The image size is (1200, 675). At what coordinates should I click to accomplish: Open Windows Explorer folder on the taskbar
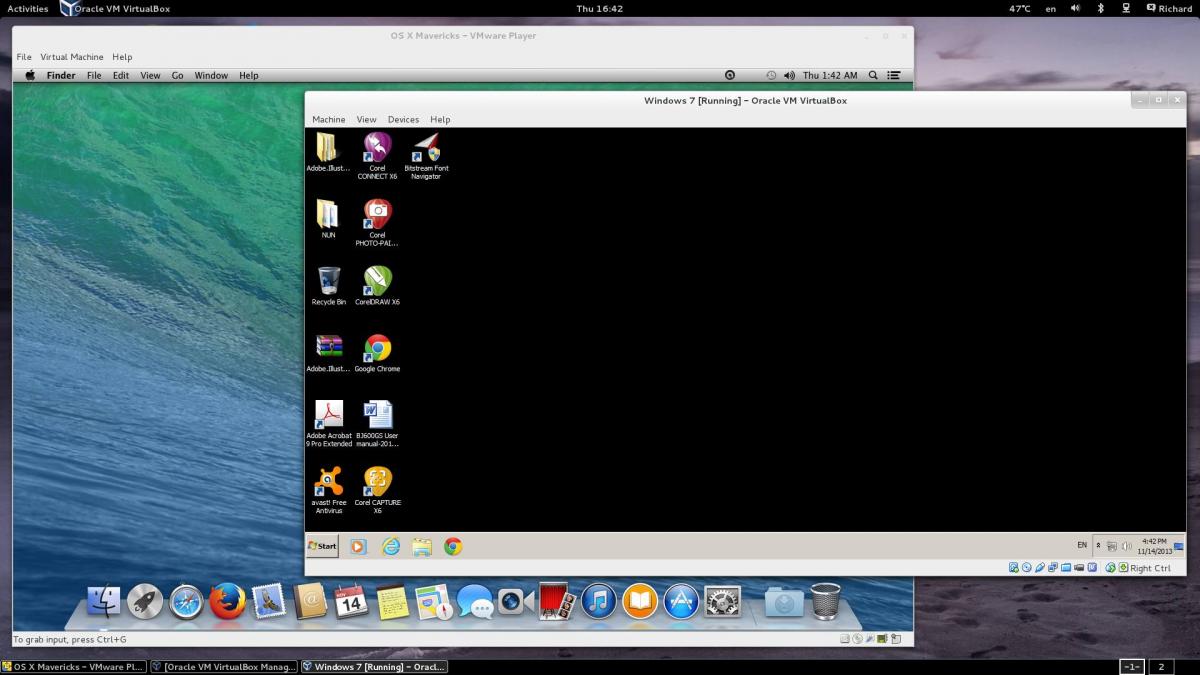(422, 546)
